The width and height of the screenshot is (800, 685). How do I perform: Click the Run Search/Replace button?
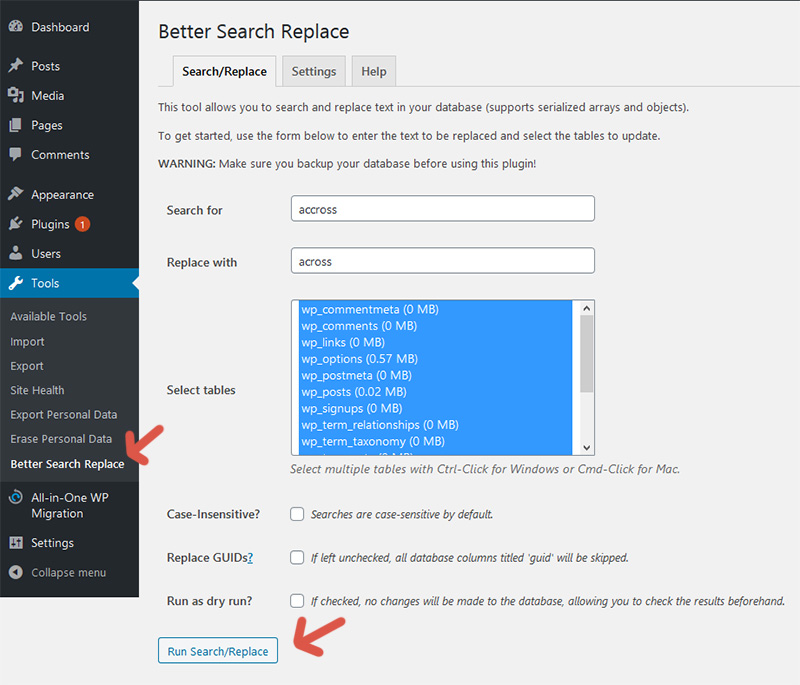(x=218, y=651)
